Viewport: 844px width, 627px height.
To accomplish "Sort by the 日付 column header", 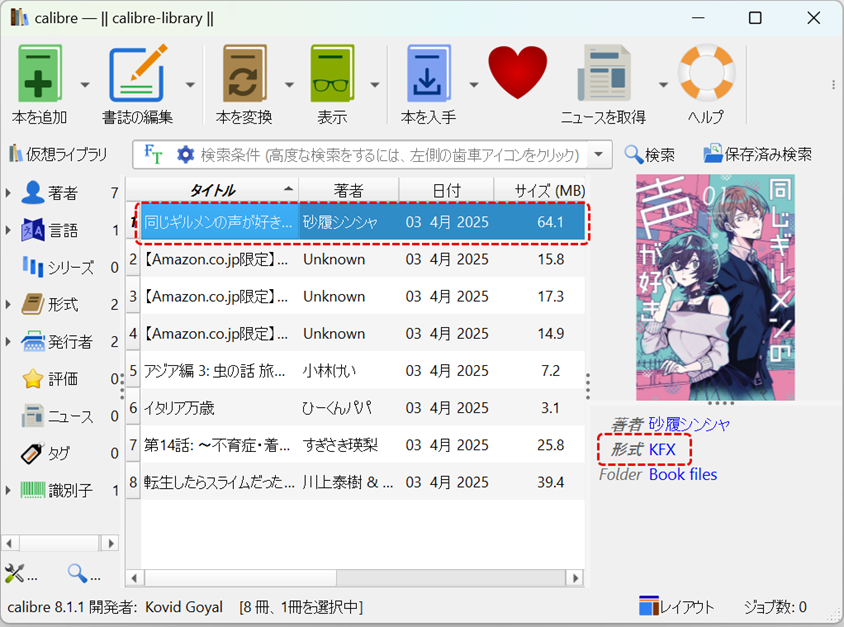I will click(446, 190).
